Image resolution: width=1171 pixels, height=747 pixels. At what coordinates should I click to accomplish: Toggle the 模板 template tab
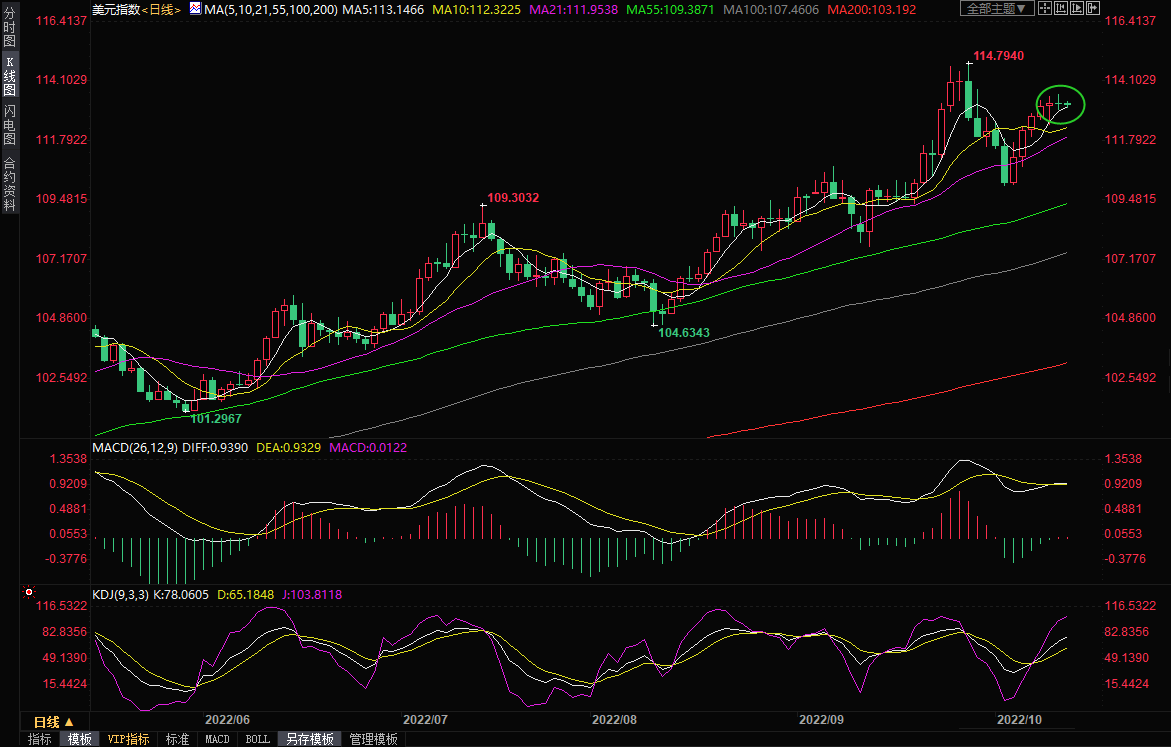80,739
